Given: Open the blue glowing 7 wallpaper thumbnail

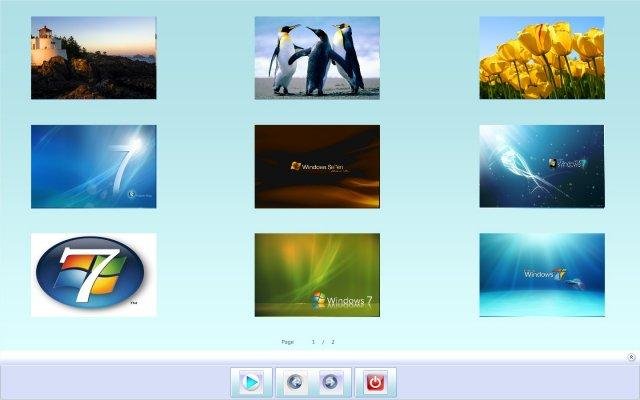Looking at the screenshot, I should click(x=93, y=167).
